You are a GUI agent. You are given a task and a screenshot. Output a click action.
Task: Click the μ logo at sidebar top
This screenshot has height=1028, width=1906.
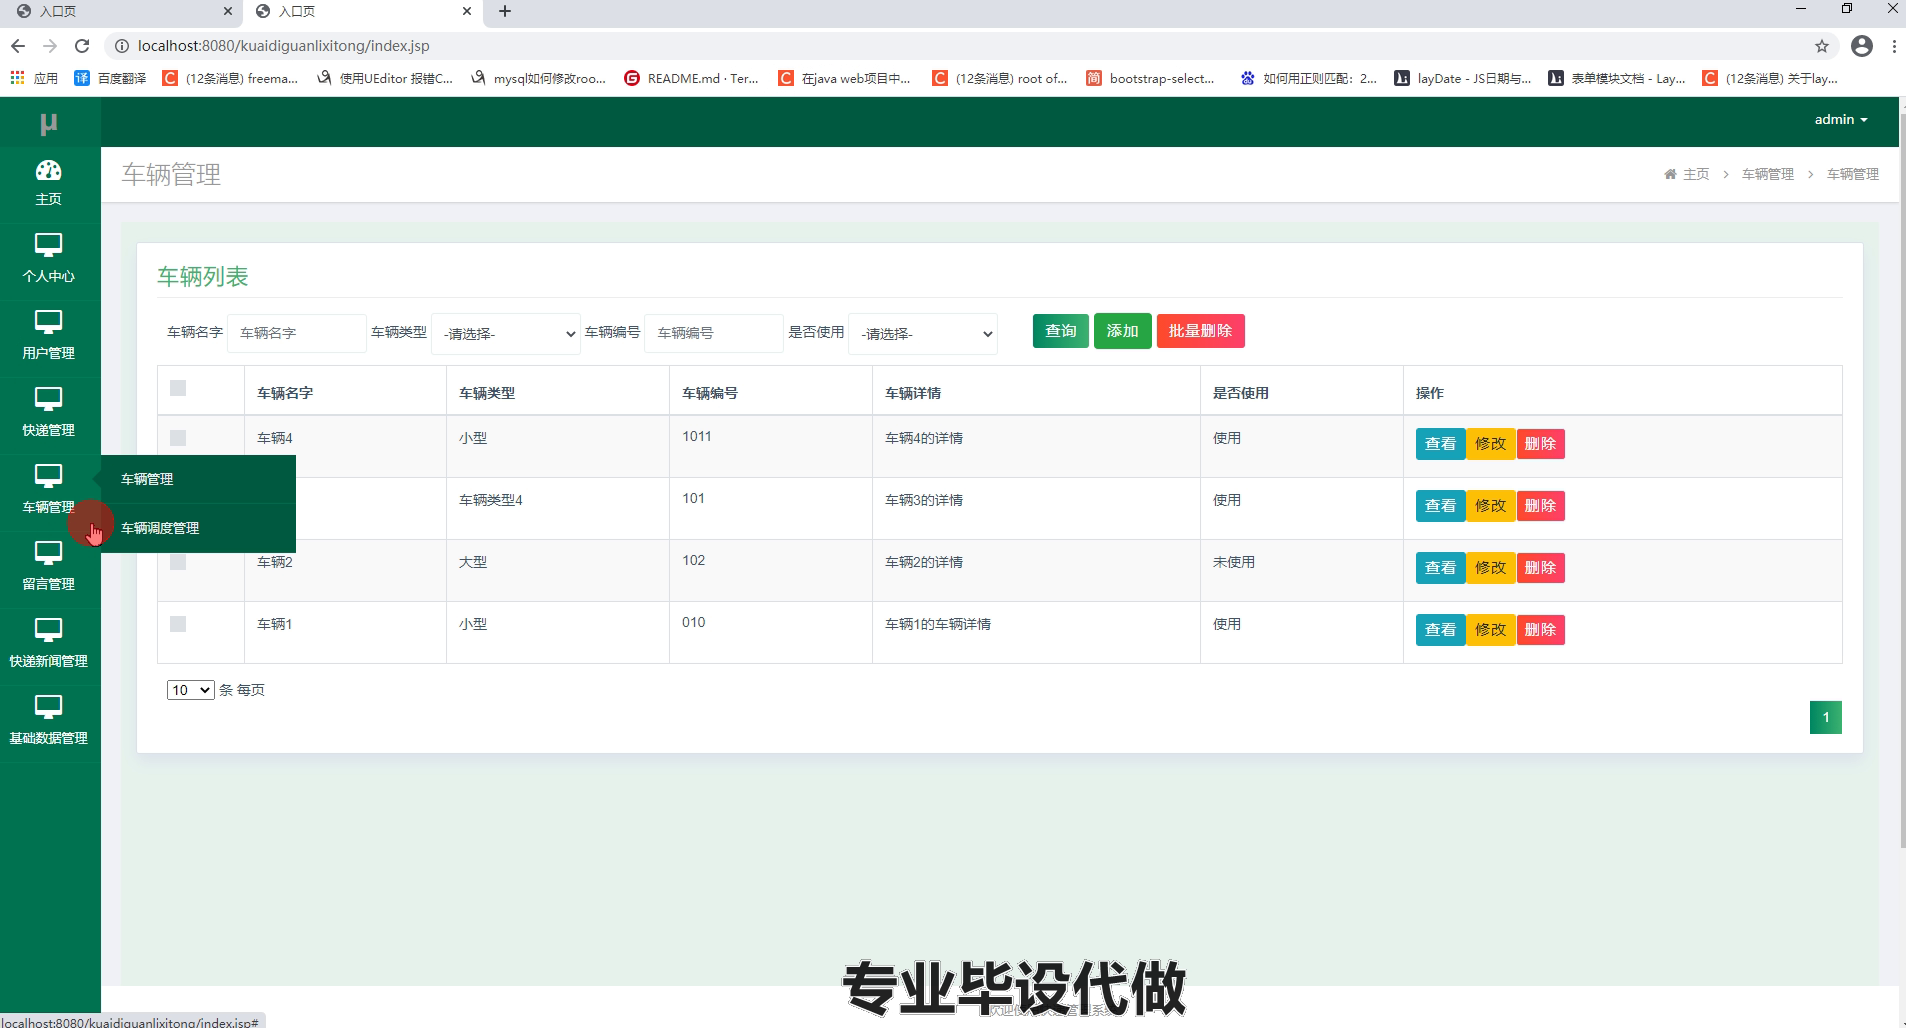(x=48, y=123)
